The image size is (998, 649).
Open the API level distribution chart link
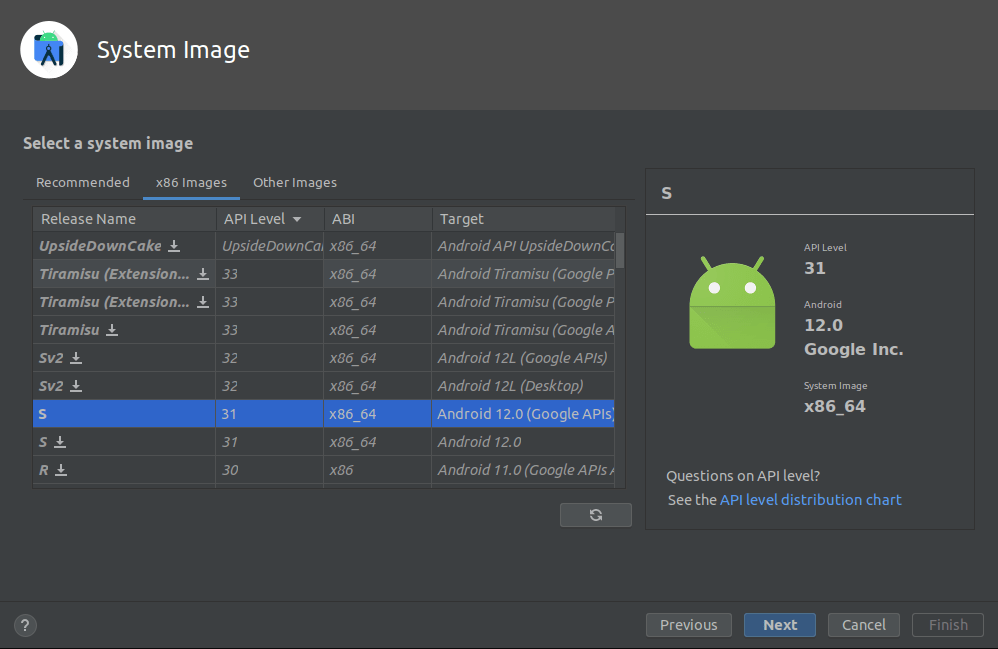pyautogui.click(x=810, y=500)
